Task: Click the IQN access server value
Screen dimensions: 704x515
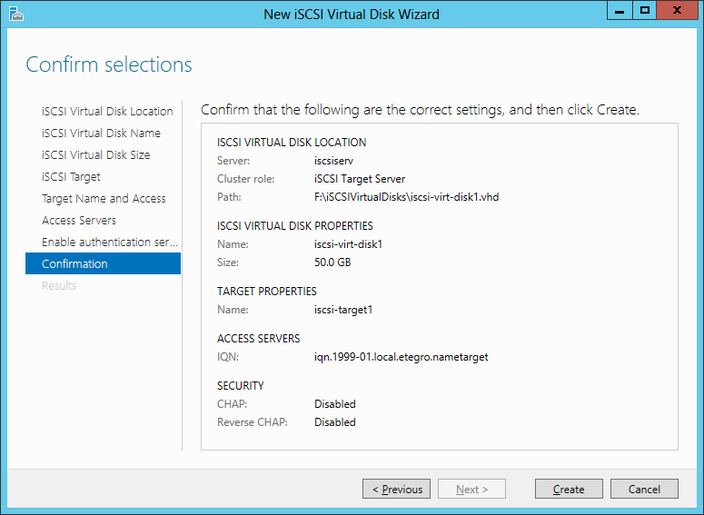Action: pos(401,357)
